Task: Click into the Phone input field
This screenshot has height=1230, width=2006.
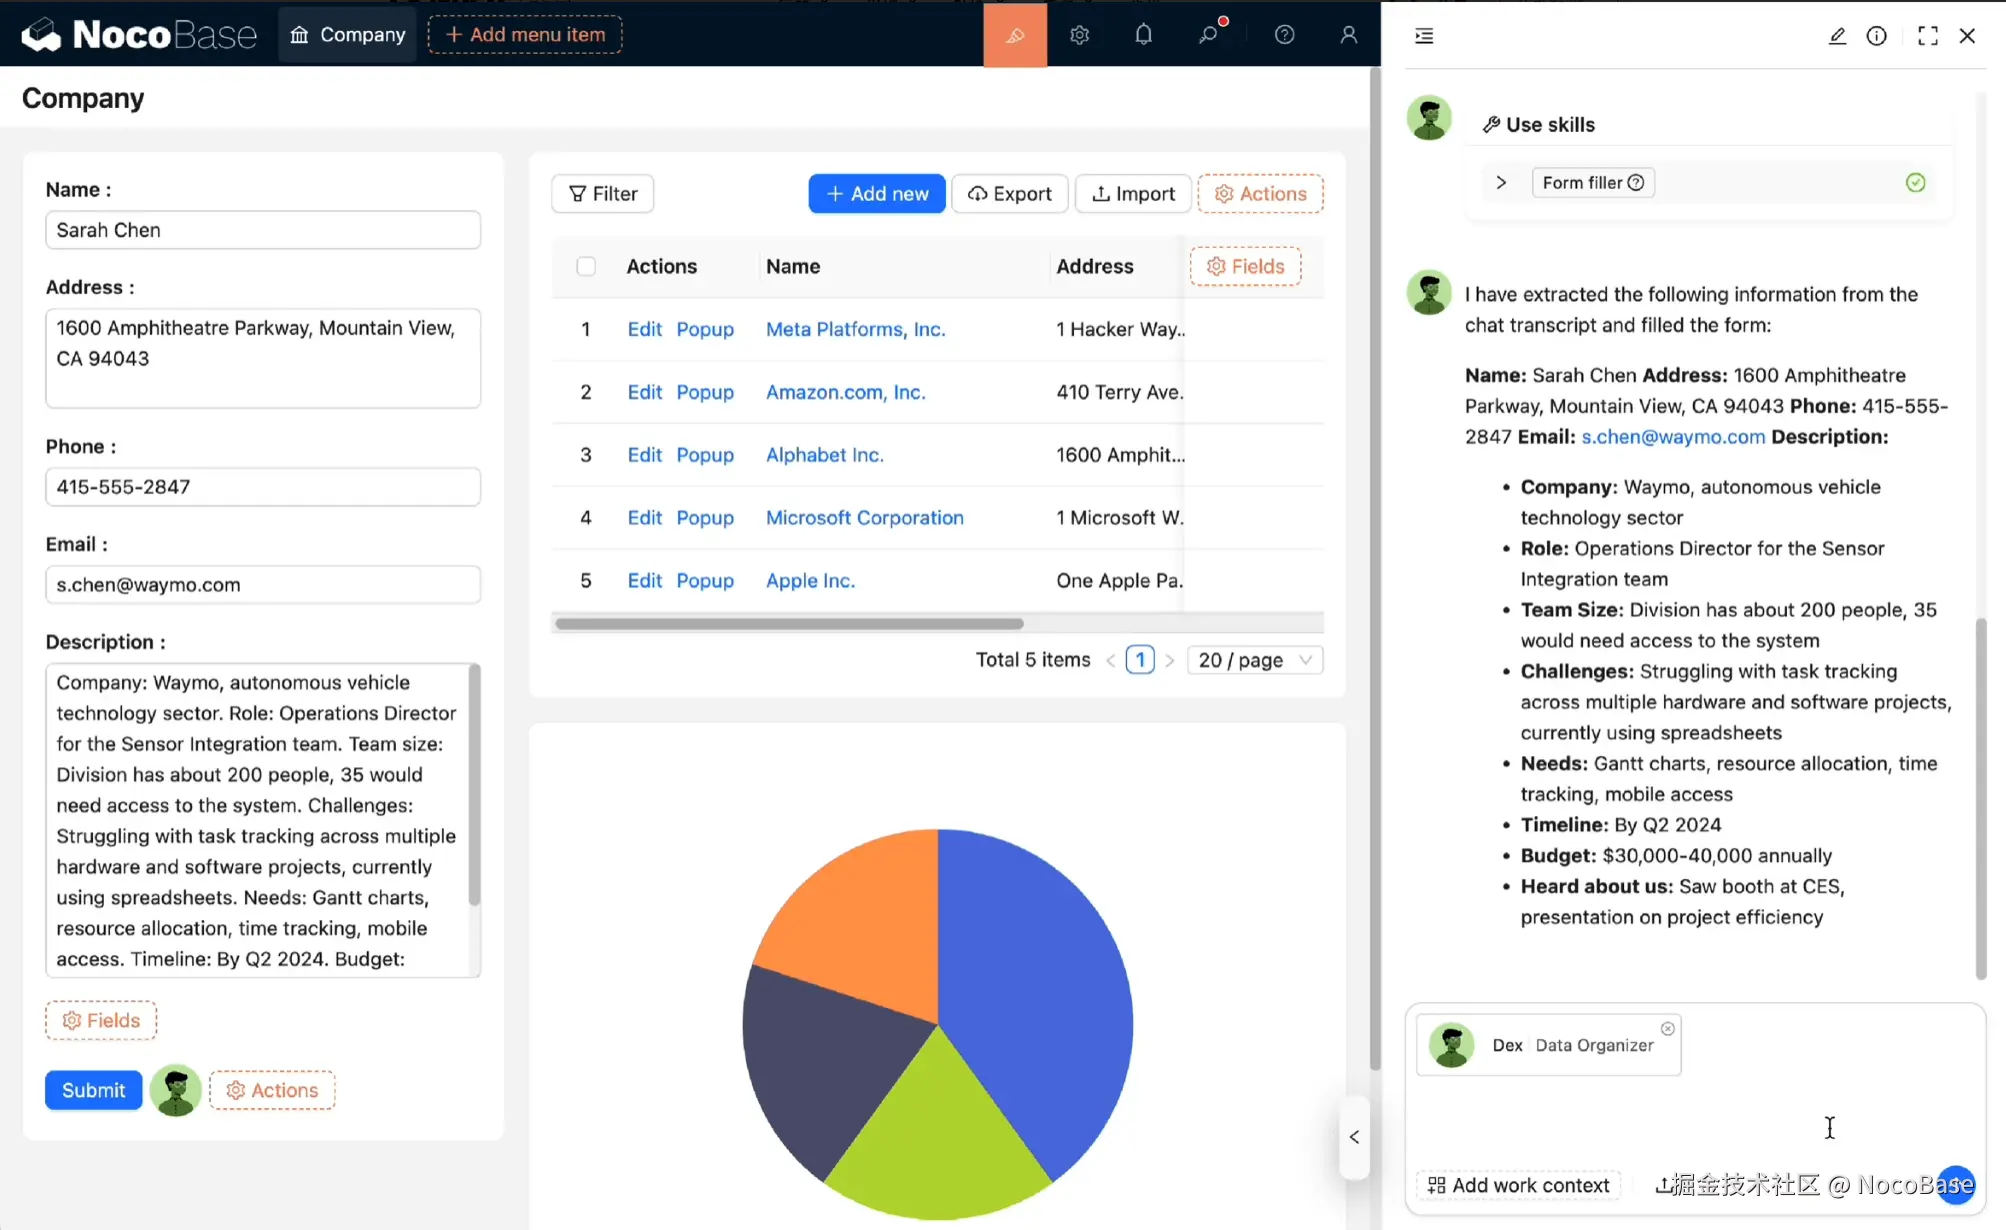Action: 262,487
